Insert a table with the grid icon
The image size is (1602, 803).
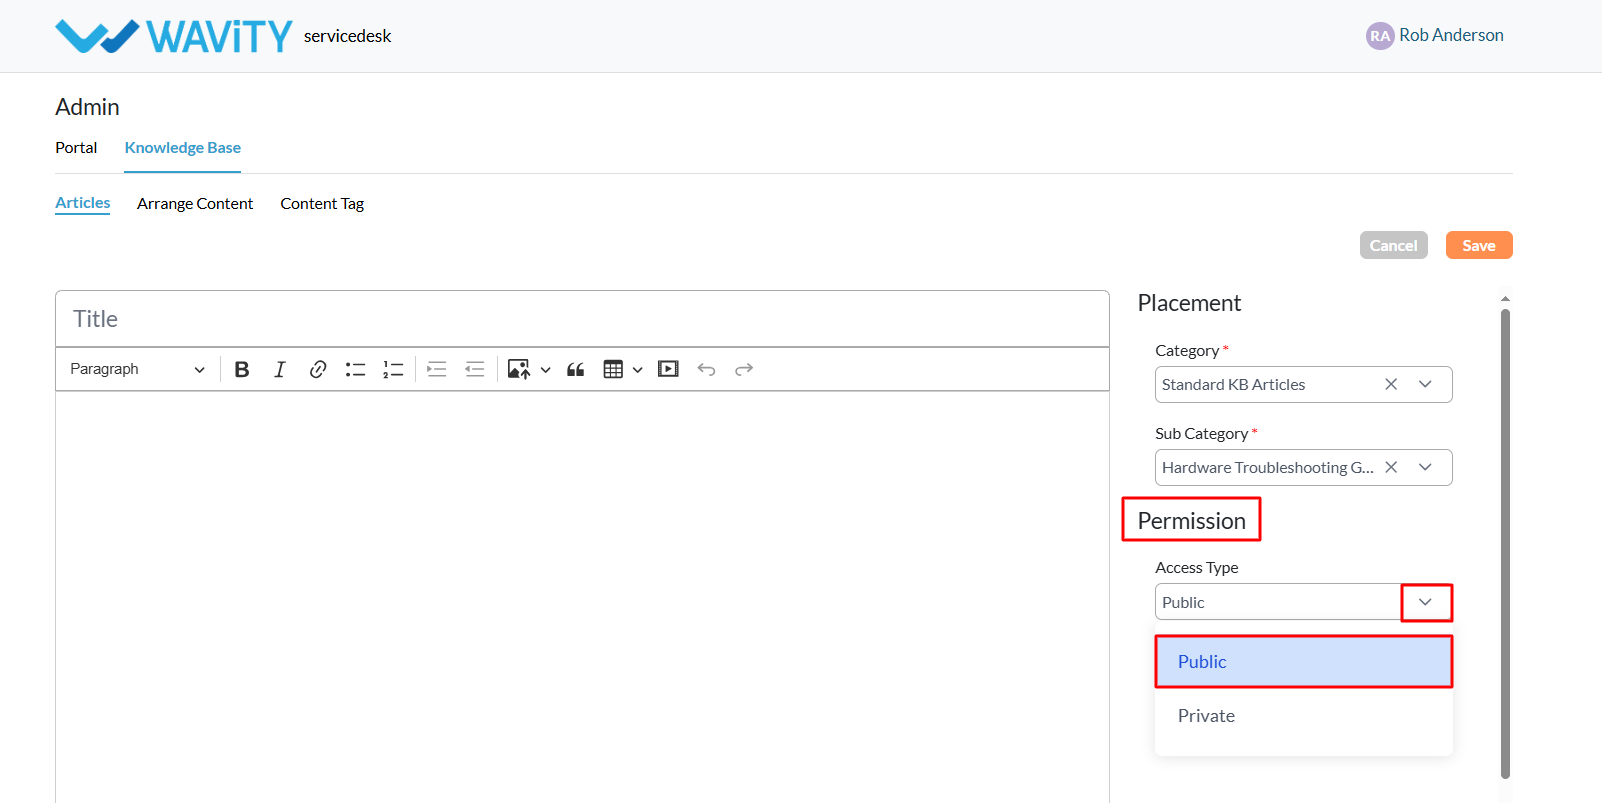click(613, 369)
